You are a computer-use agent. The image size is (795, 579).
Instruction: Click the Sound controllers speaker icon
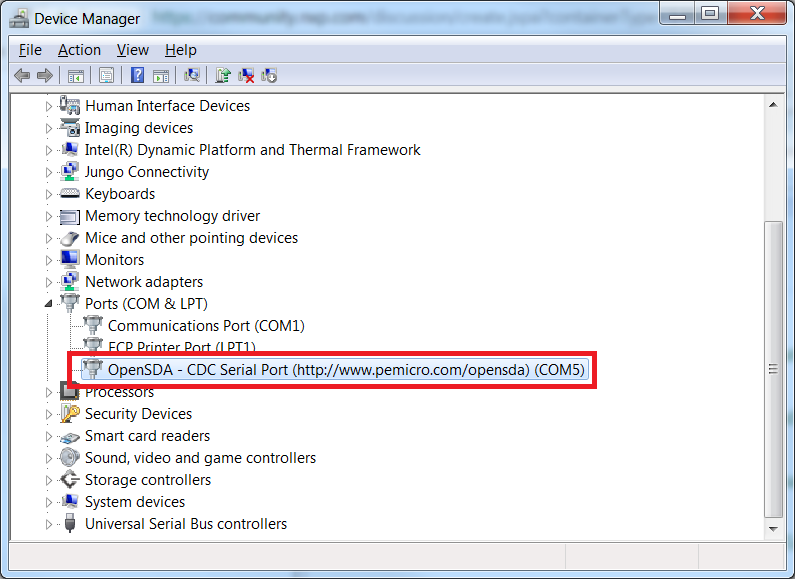tap(69, 457)
